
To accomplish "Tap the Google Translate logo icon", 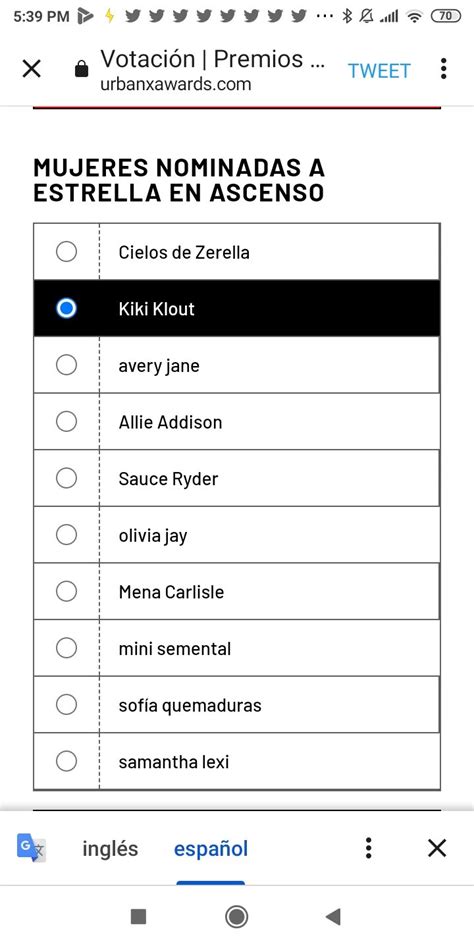I will (30, 848).
